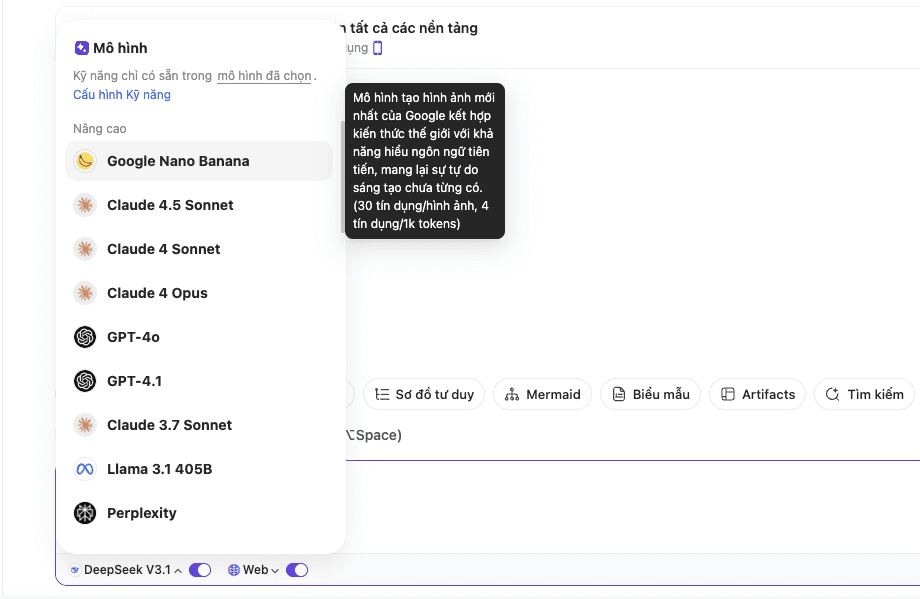Click the Artifacts layout icon
Image resolution: width=920 pixels, height=599 pixels.
pyautogui.click(x=728, y=394)
